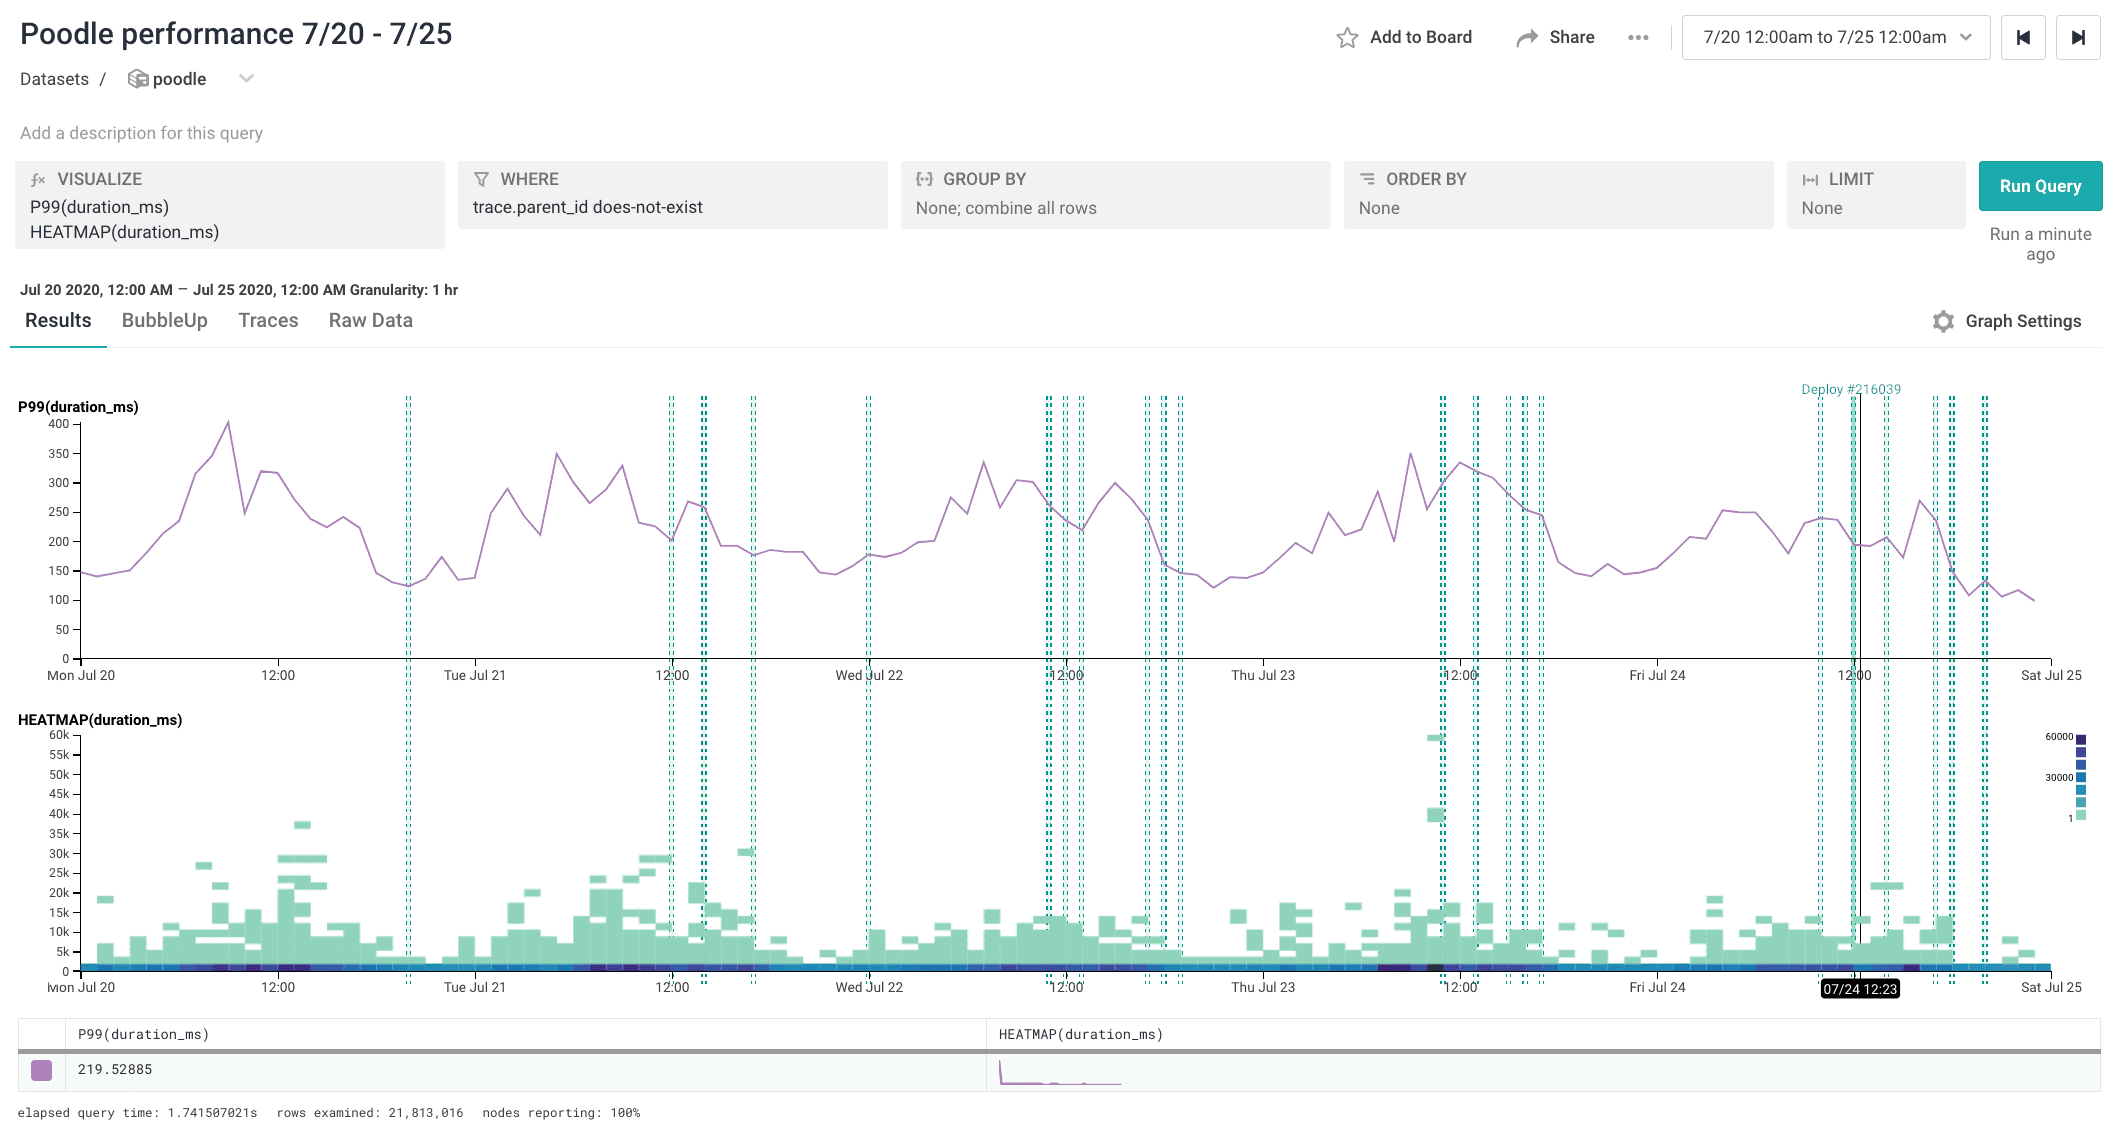This screenshot has height=1131, width=2123.
Task: Step forward to the next time range
Action: (x=2077, y=38)
